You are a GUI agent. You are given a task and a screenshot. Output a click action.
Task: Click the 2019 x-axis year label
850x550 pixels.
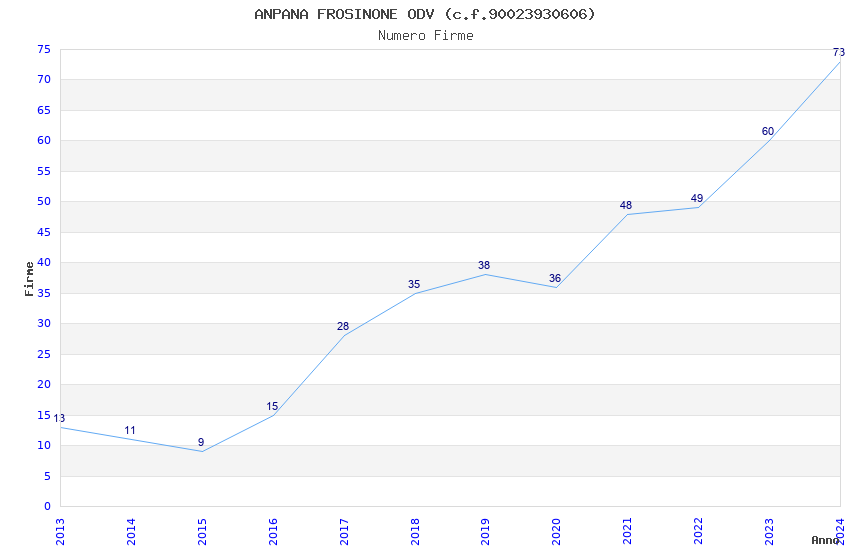[486, 532]
